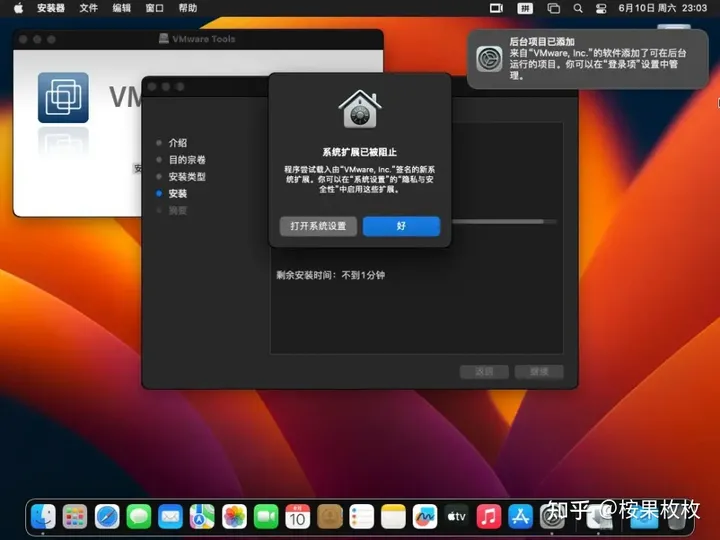
Task: Open the 安装器 menu
Action: [x=51, y=8]
